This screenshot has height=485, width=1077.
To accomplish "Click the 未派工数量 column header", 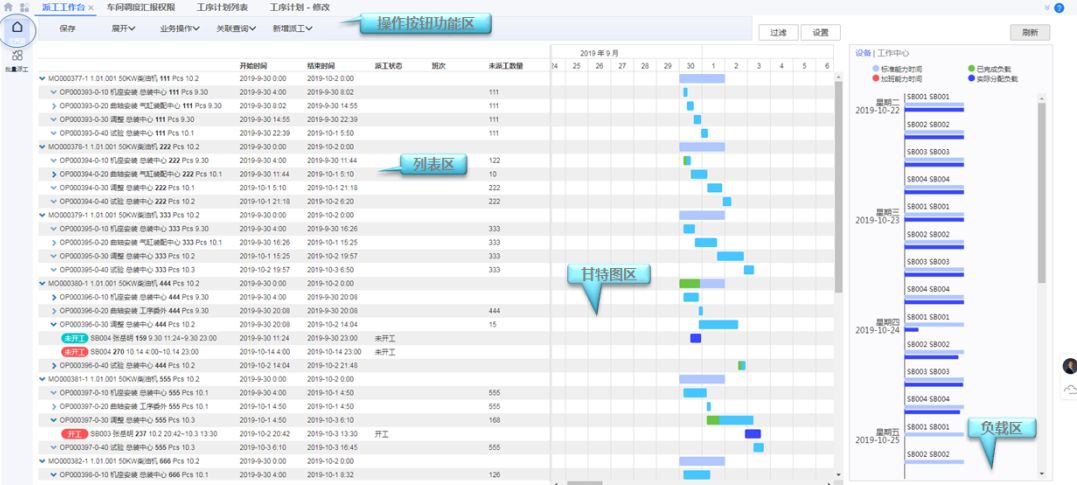I will click(x=506, y=66).
